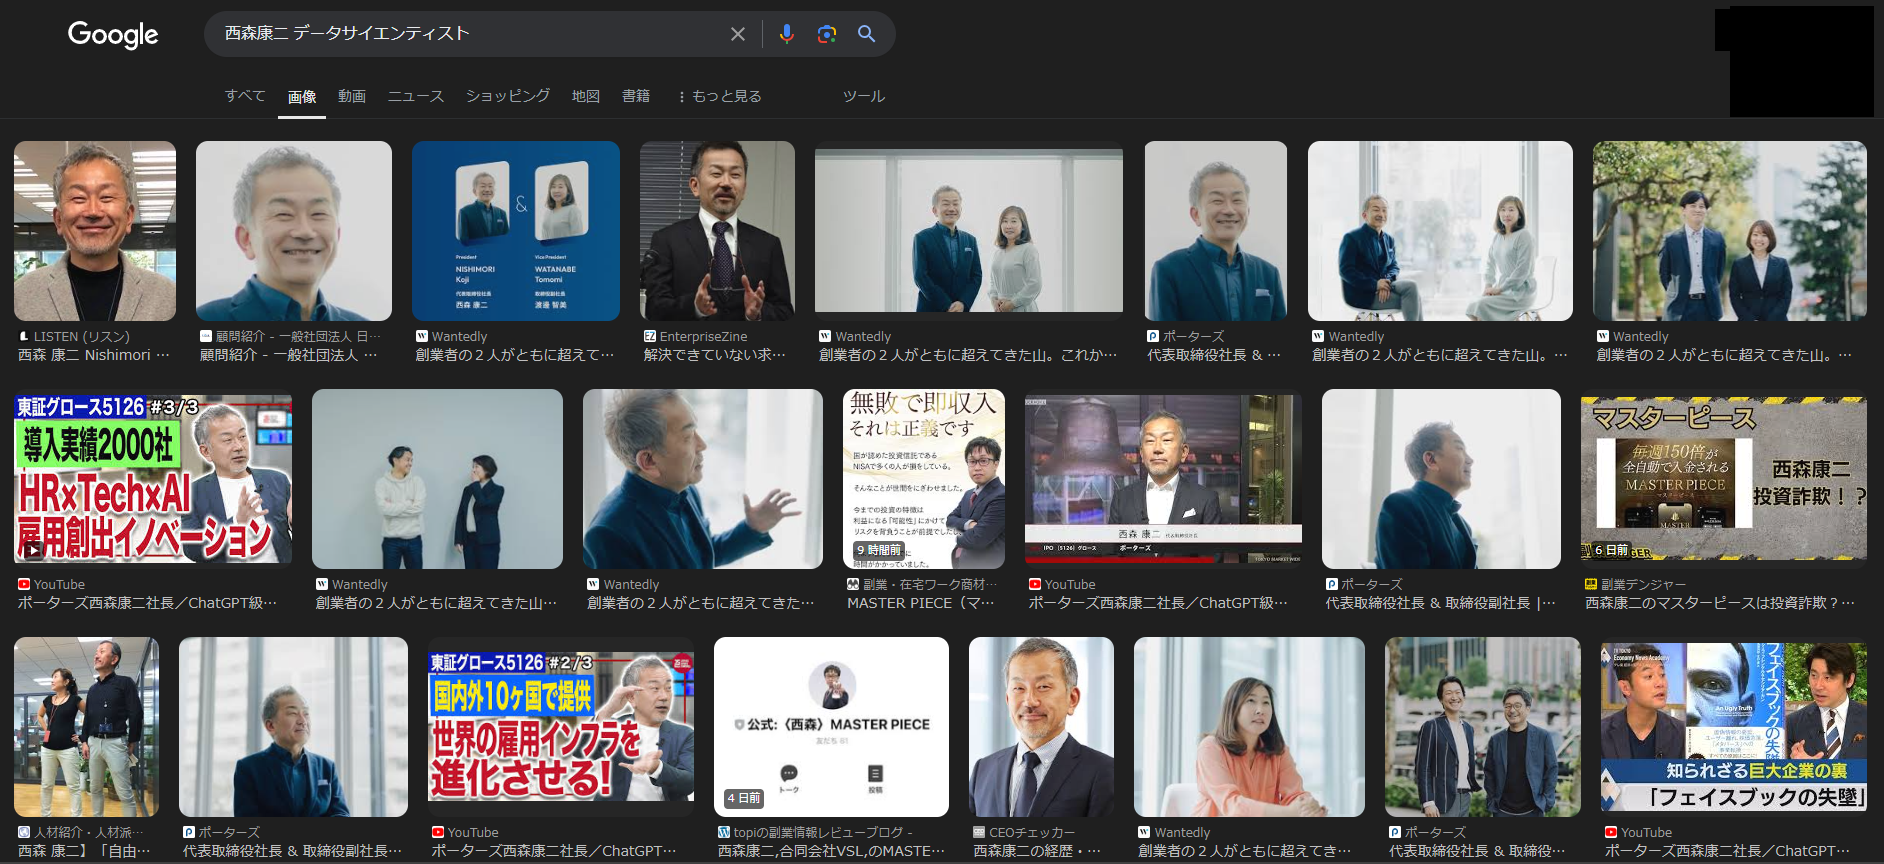The height and width of the screenshot is (864, 1884).
Task: Go to the 地図 tab
Action: tap(585, 96)
